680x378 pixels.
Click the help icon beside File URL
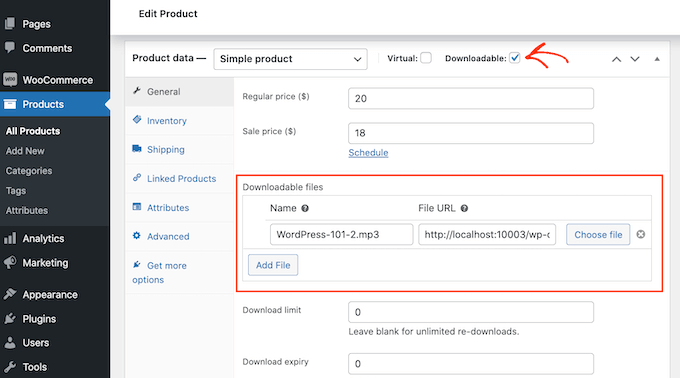464,209
